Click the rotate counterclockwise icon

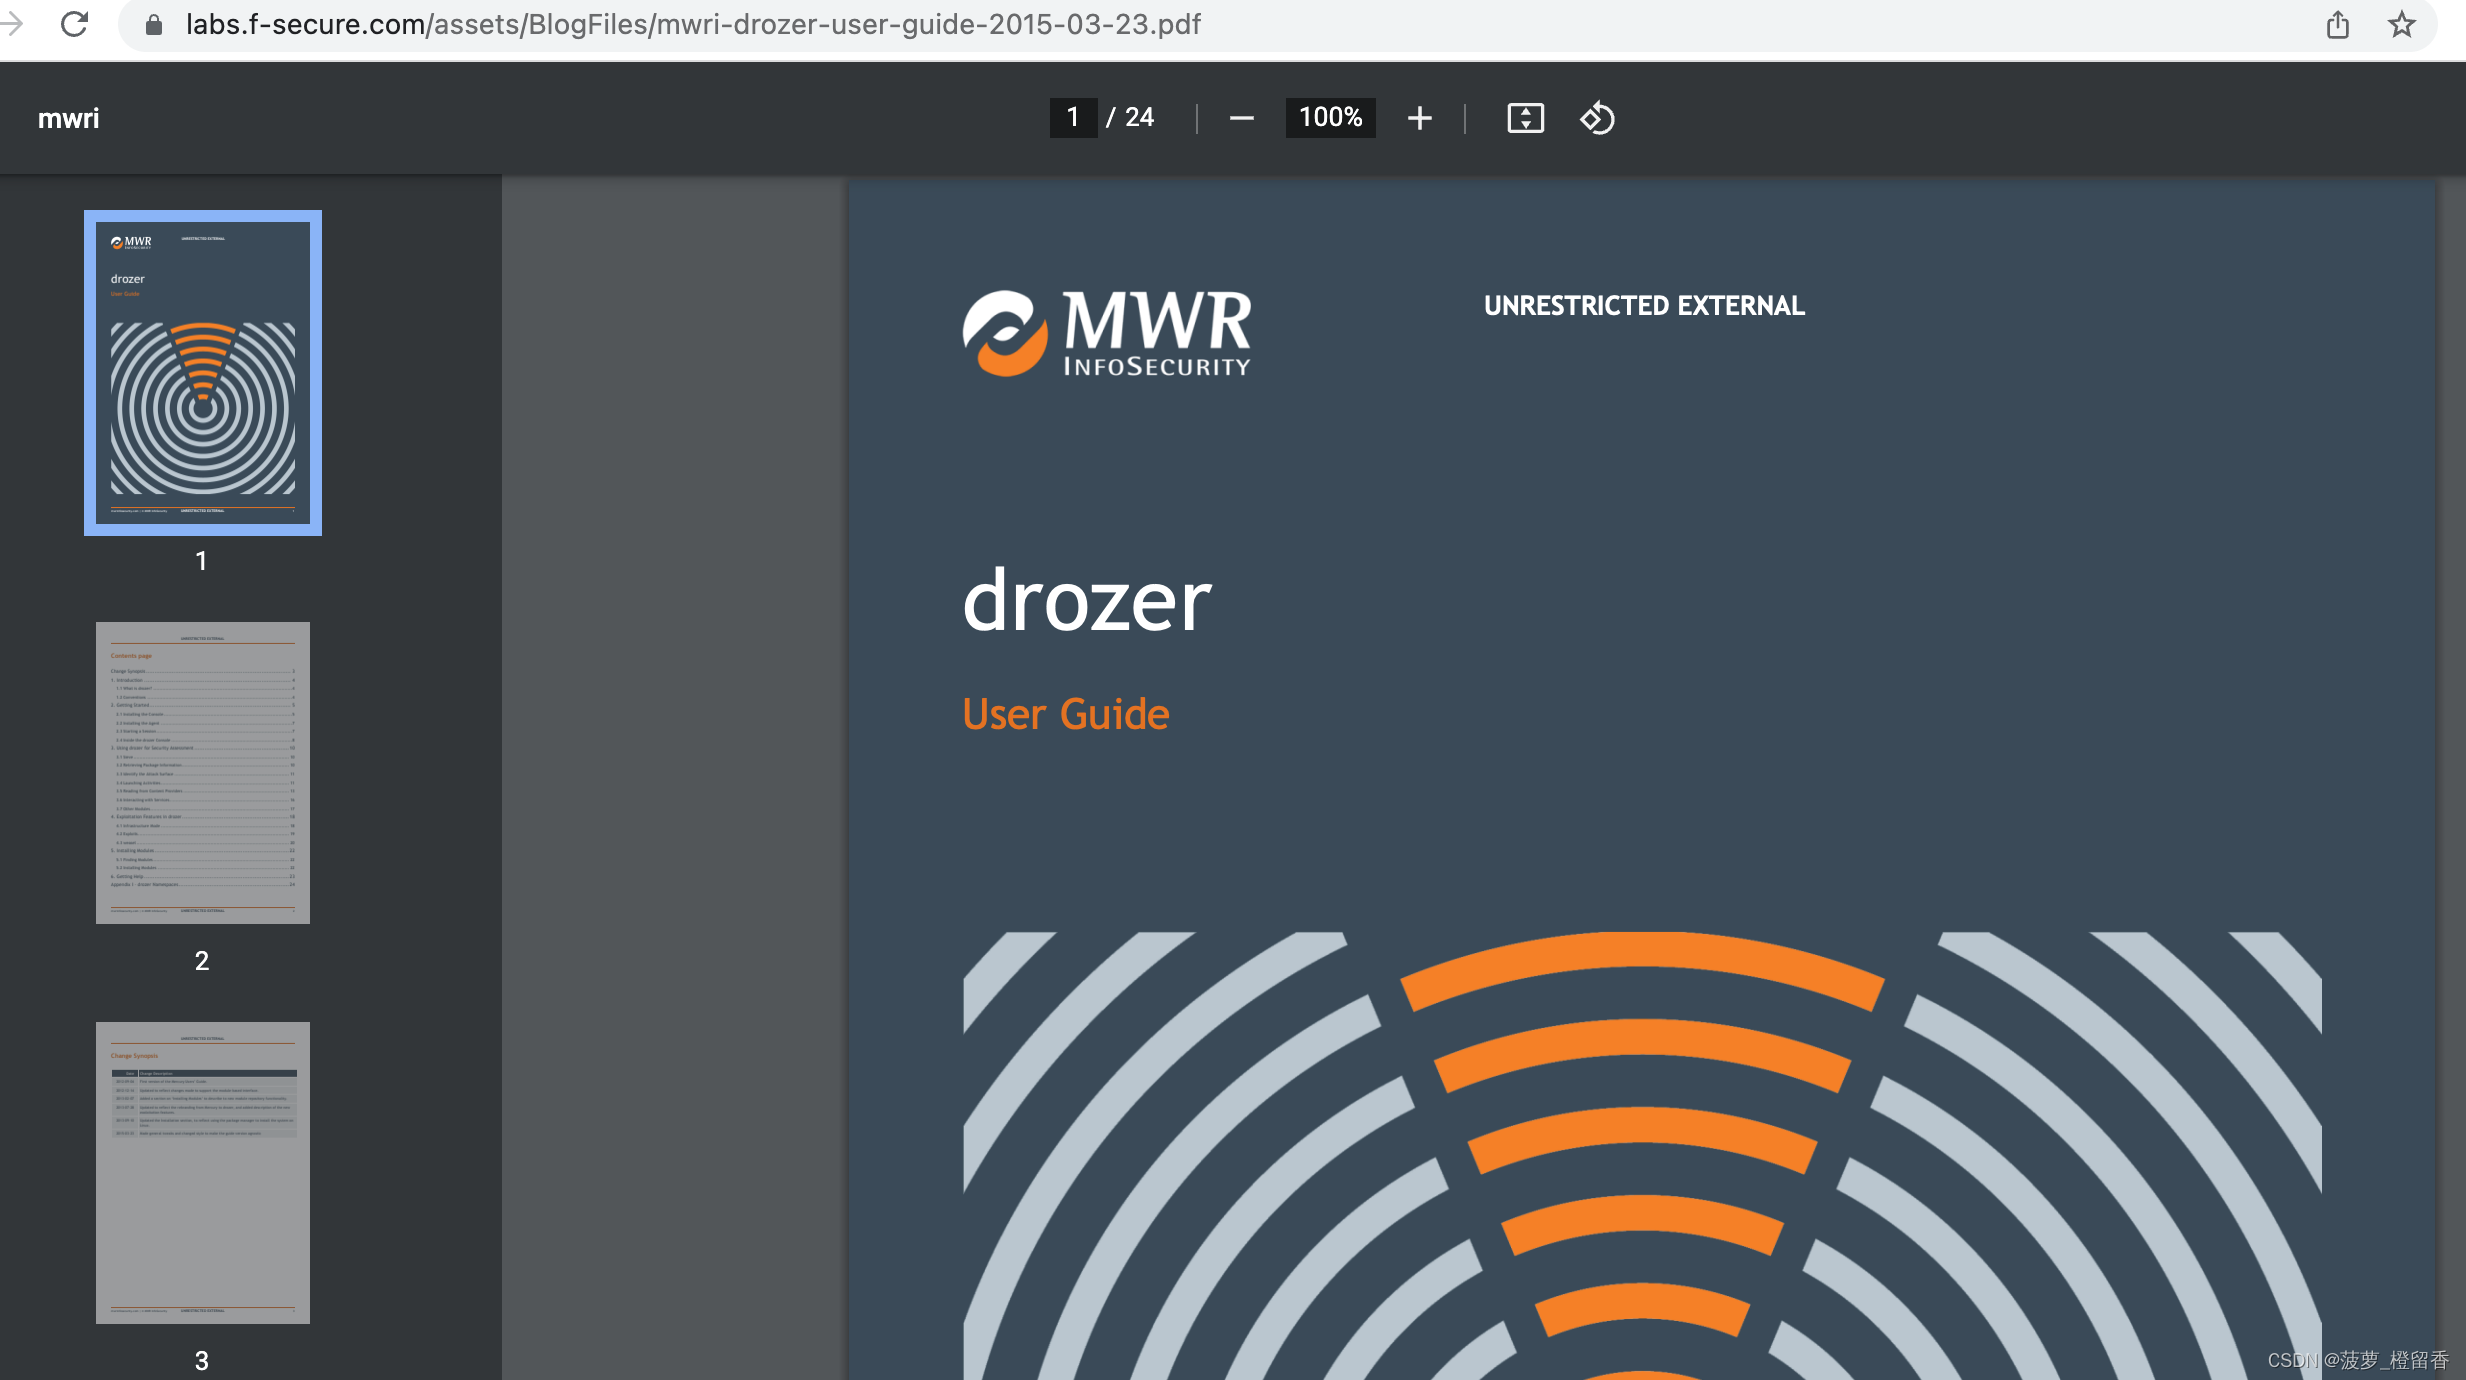tap(1597, 118)
